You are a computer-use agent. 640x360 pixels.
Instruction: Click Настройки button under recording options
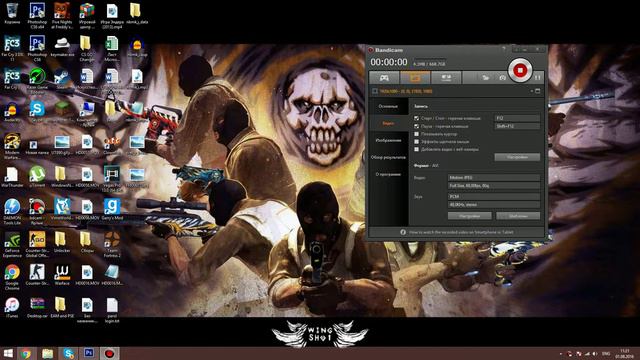517,157
